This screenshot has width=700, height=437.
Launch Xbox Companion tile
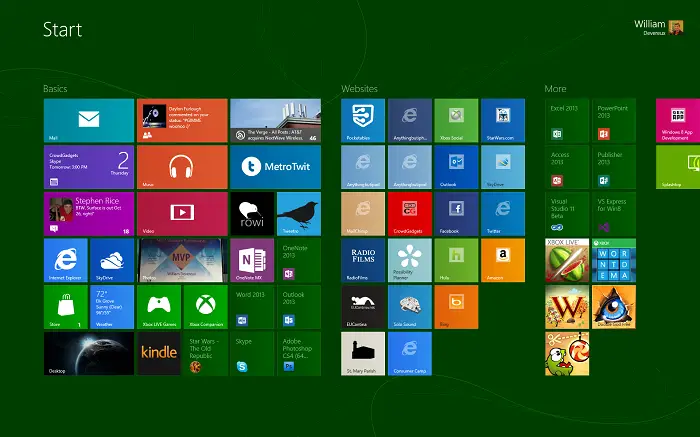pos(205,307)
